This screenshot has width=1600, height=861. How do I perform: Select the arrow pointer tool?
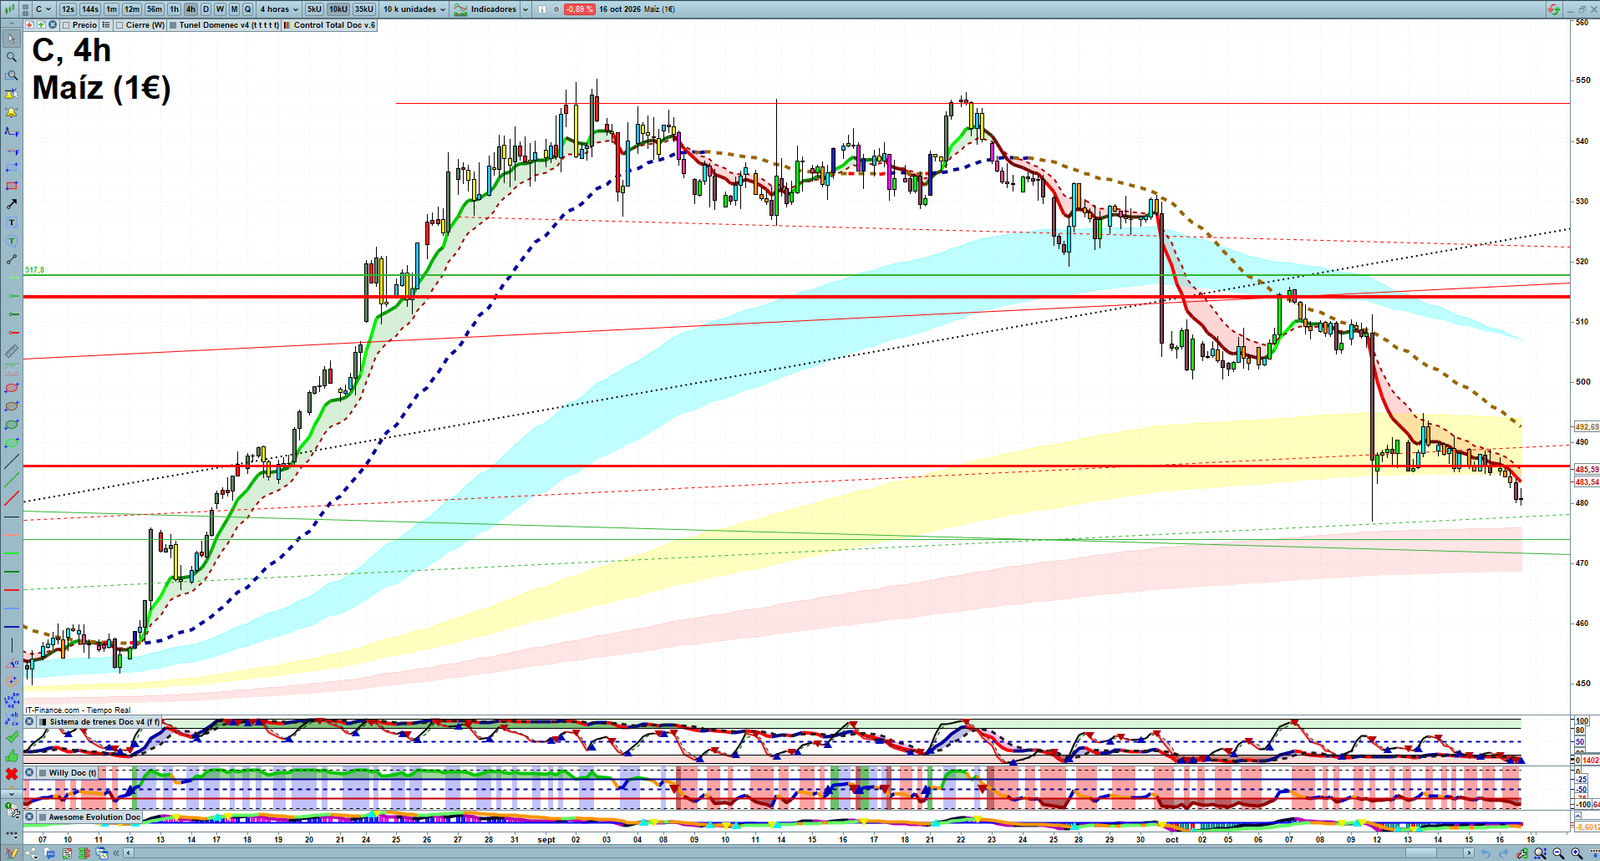pyautogui.click(x=12, y=39)
